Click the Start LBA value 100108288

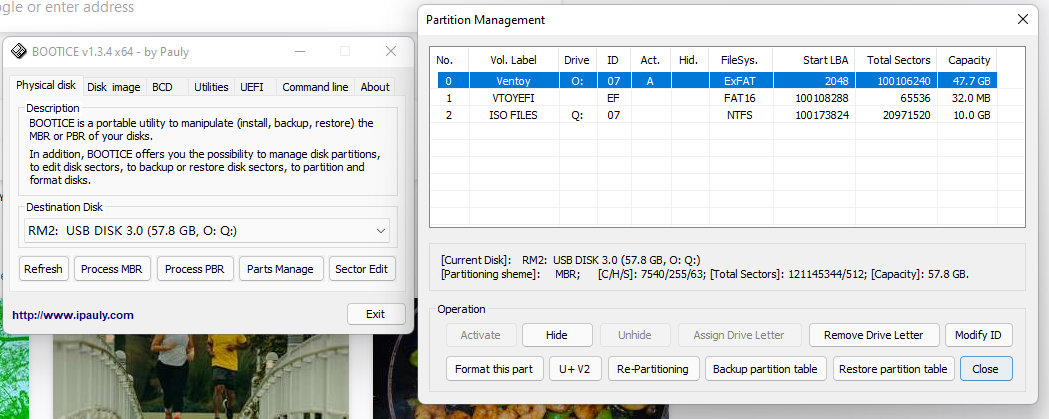pyautogui.click(x=822, y=98)
